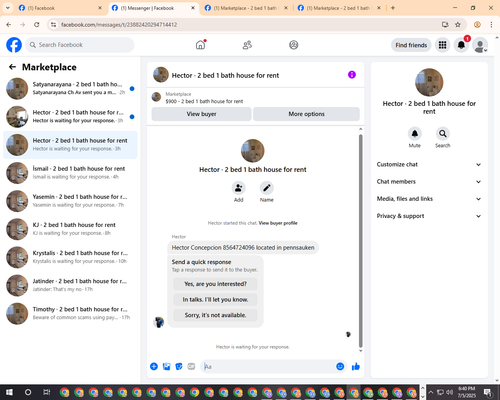Open Jatinder conversation
Screen dimensions: 500x400
(x=70, y=285)
